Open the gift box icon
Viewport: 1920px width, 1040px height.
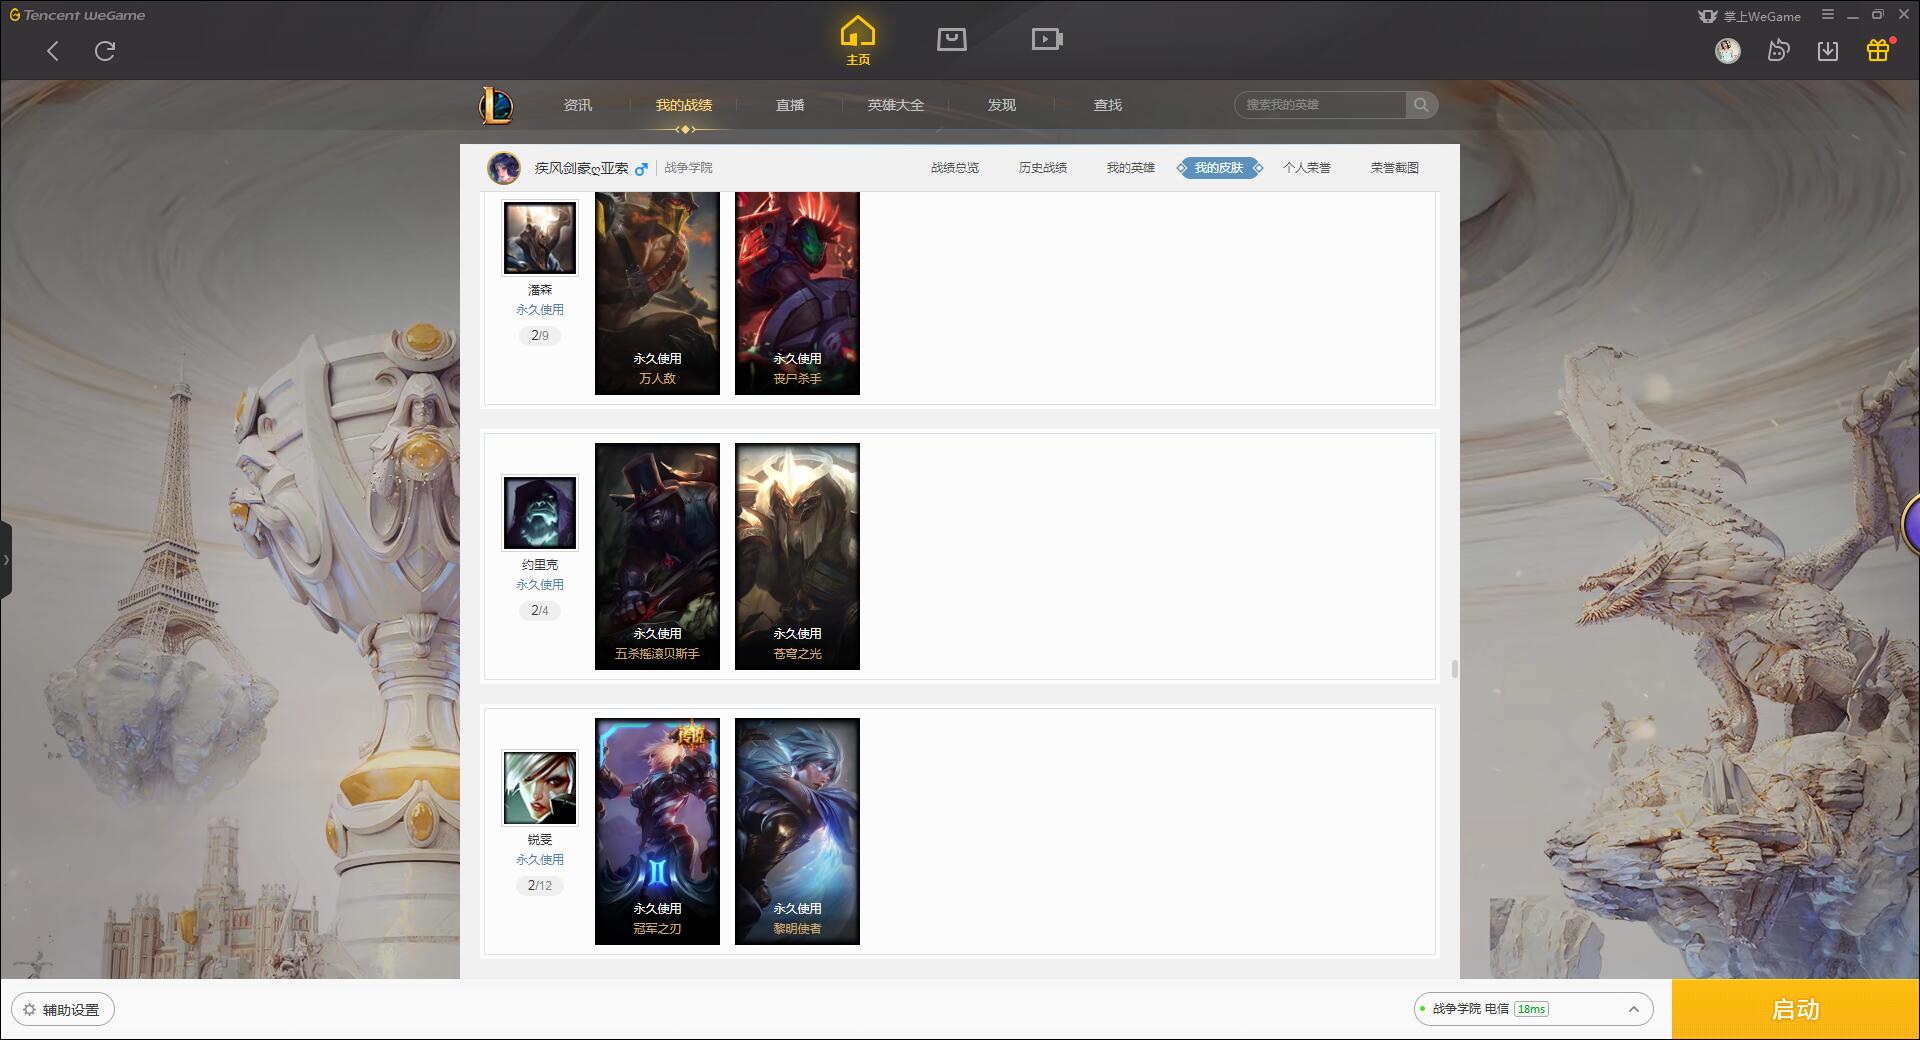(x=1878, y=50)
